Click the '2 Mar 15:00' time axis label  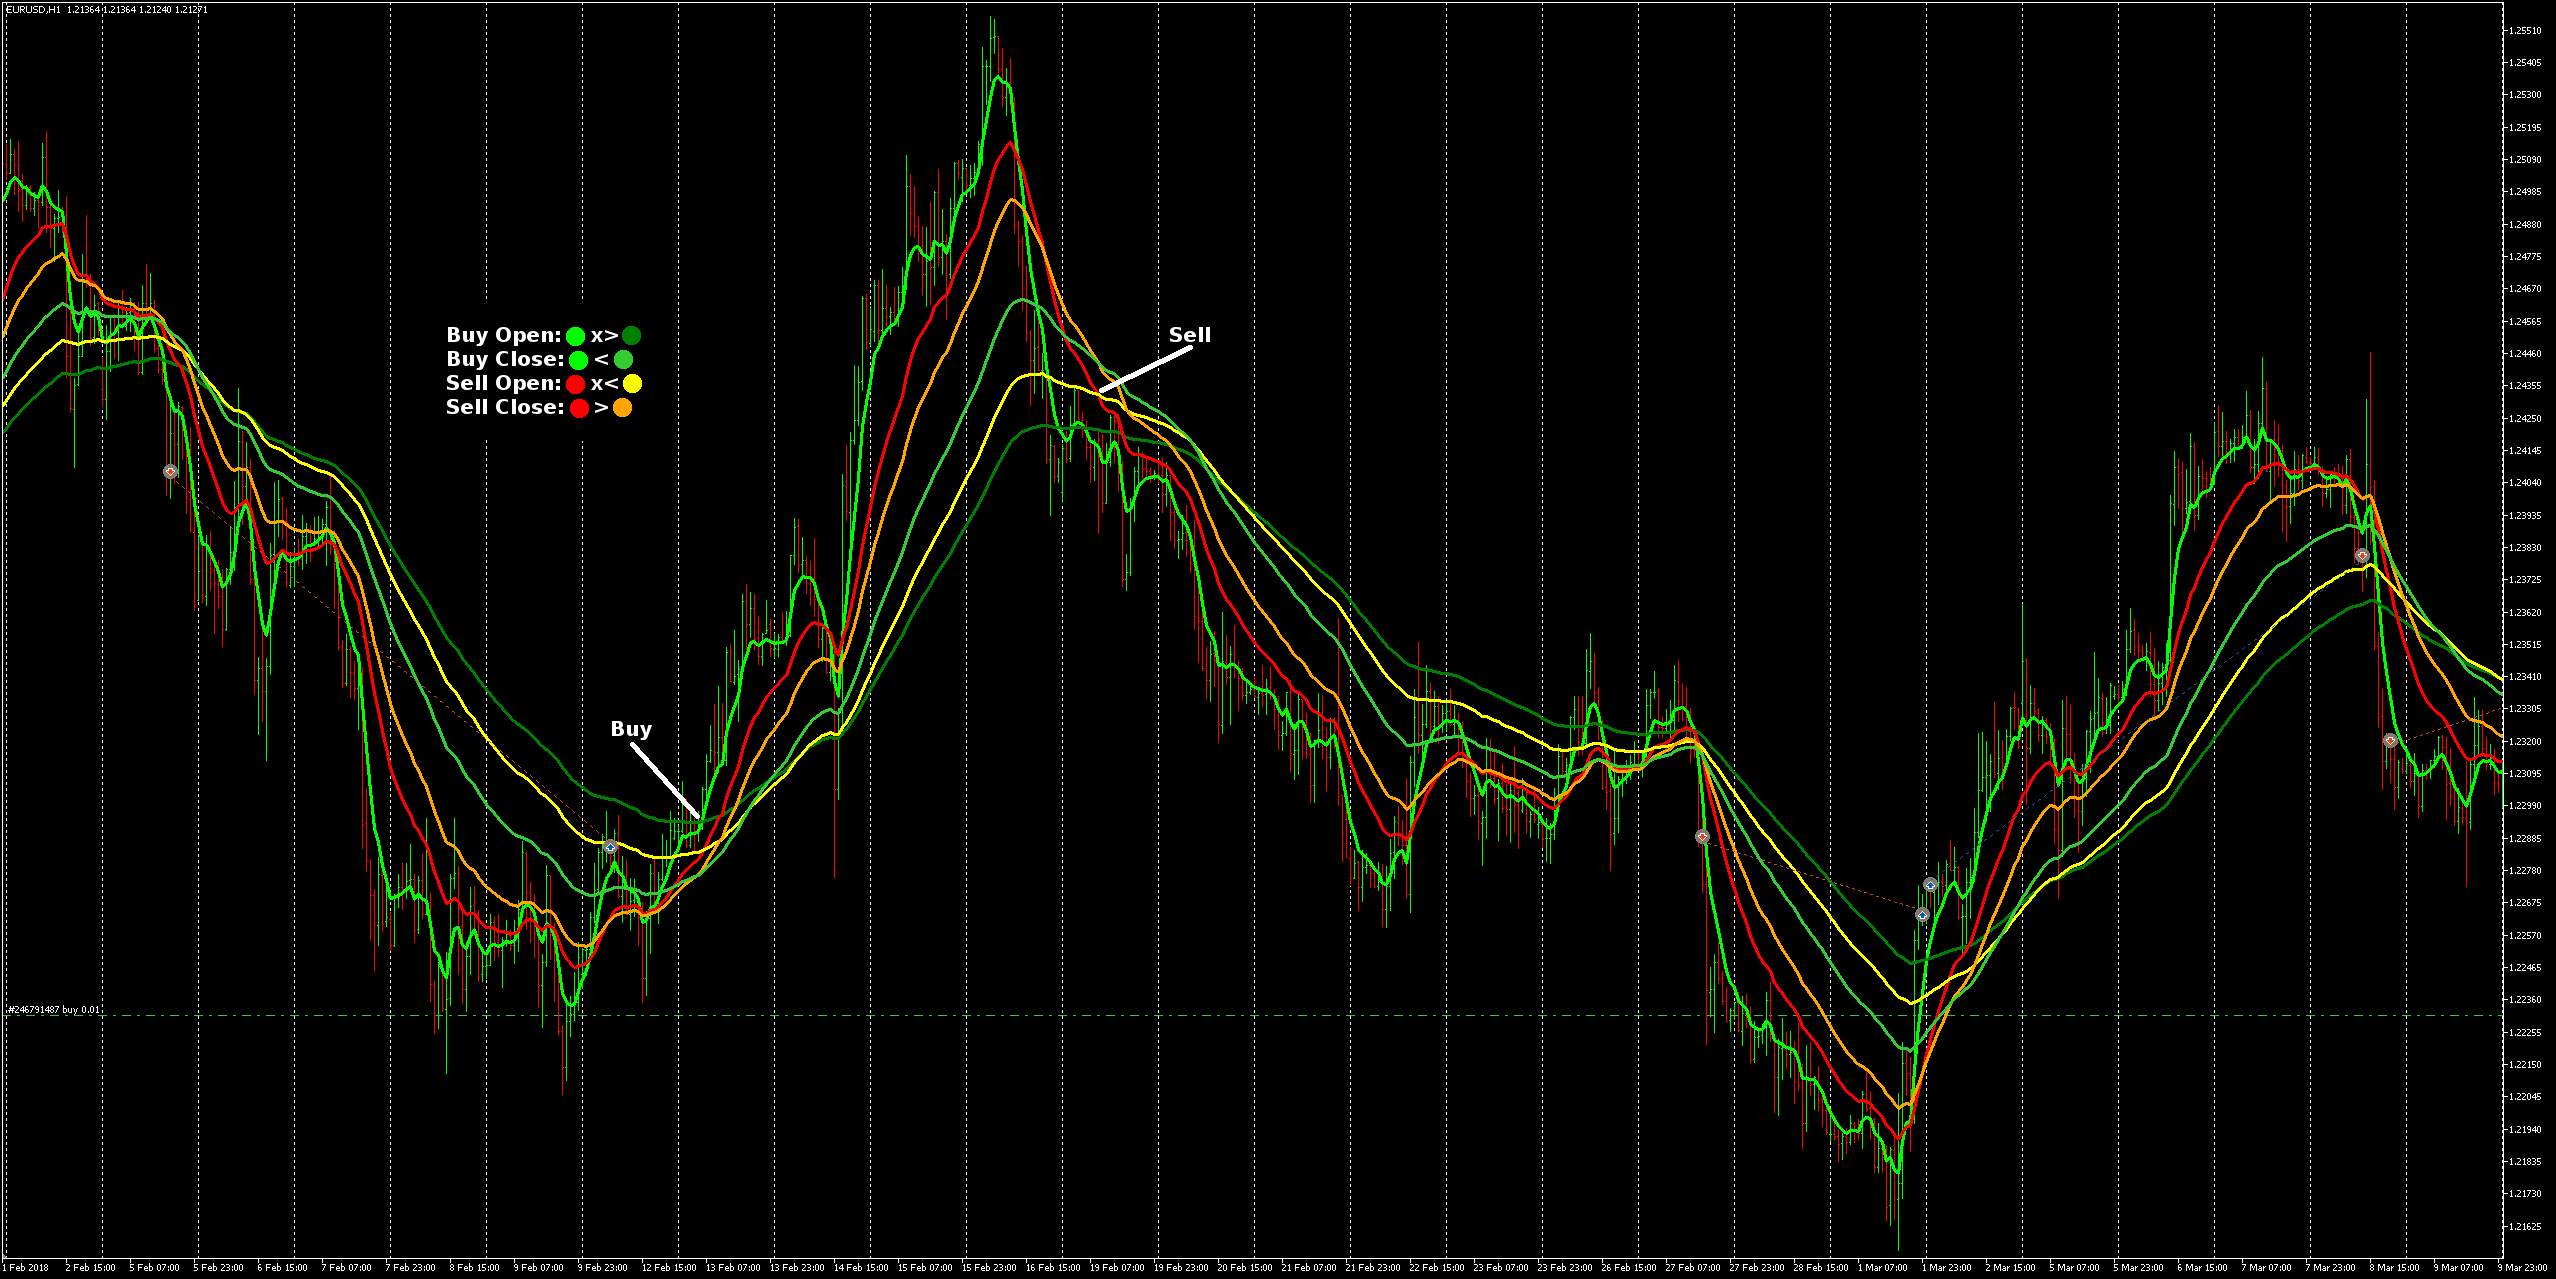click(x=2010, y=1268)
